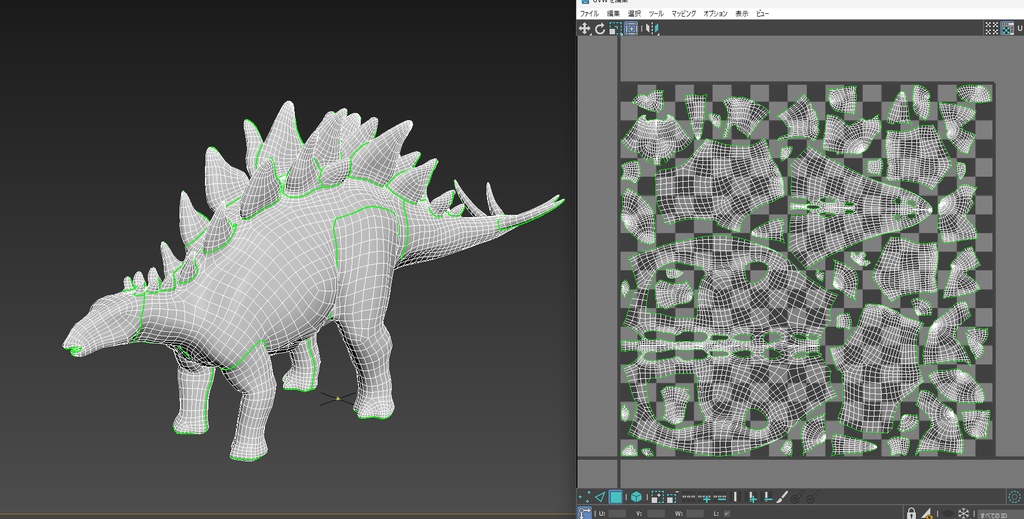Toggle the checker map display icon
Screen dimensions: 1024x519
[x=1008, y=28]
